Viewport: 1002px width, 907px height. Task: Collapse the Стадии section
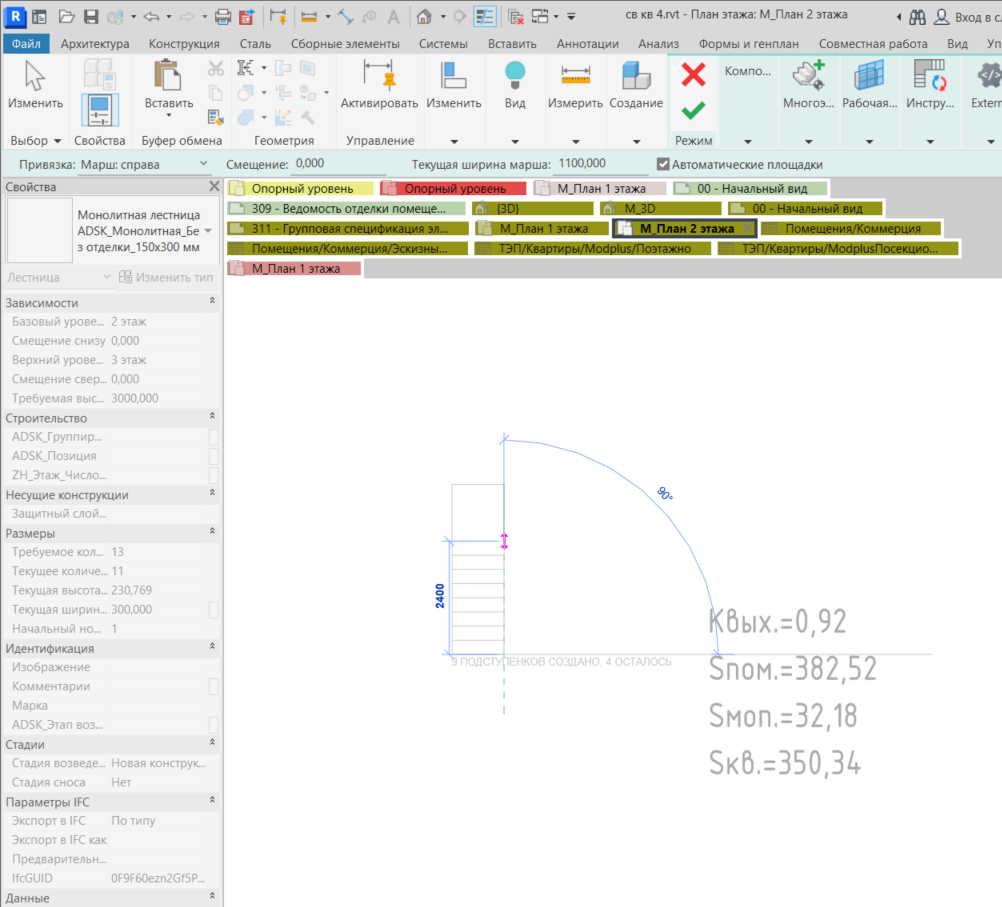(x=212, y=742)
